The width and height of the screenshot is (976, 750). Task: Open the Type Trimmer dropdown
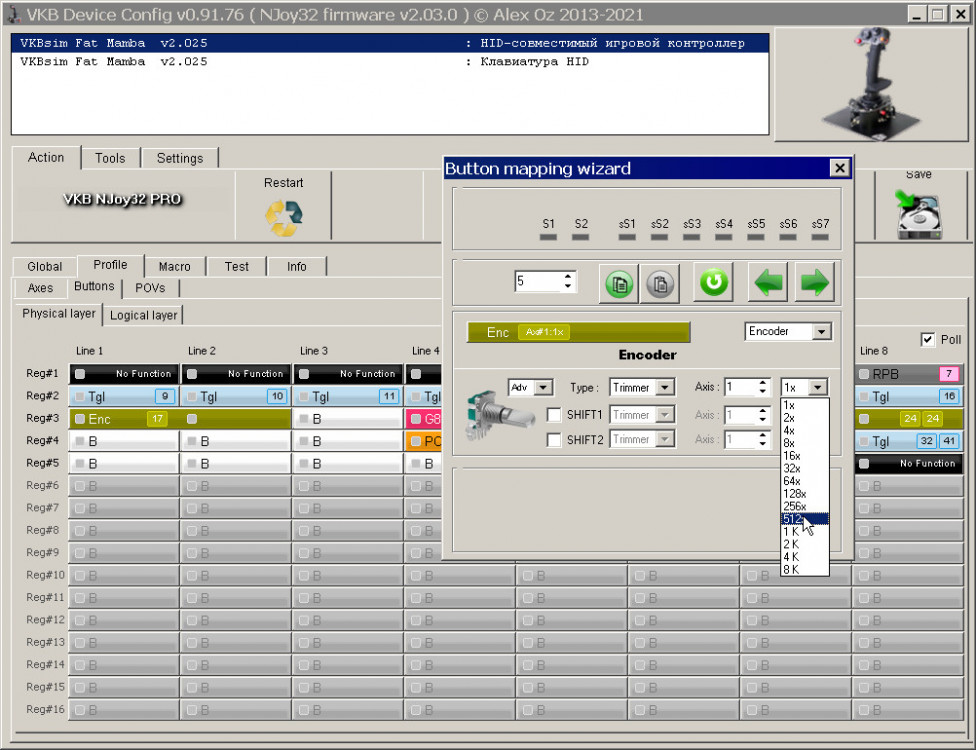coord(665,388)
